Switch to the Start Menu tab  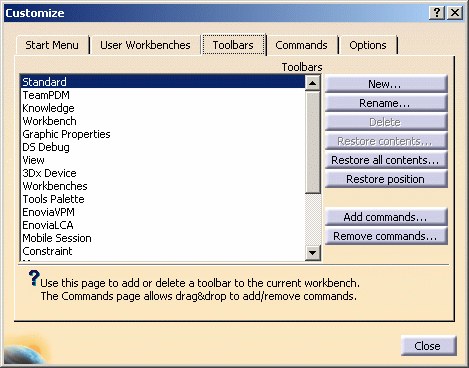52,45
